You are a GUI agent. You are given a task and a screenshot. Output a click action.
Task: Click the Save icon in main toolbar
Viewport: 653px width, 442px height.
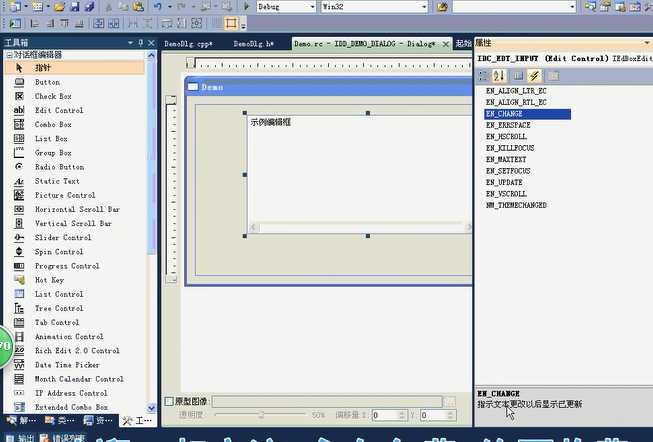point(75,7)
